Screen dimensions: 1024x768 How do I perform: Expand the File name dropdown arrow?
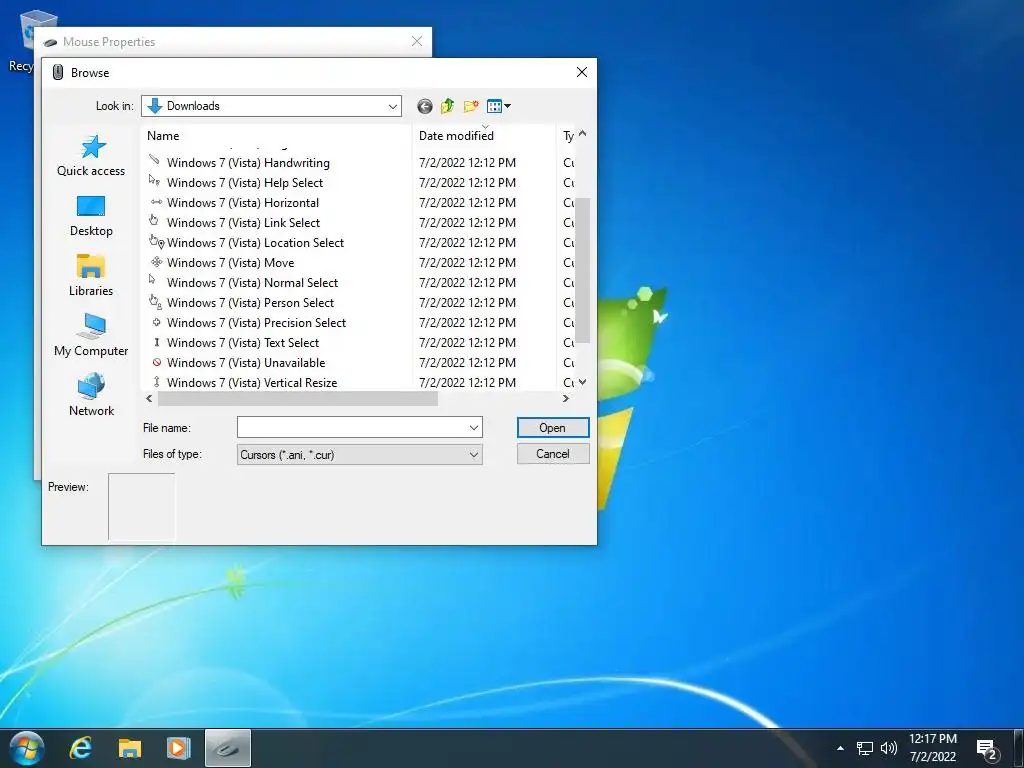pos(474,428)
